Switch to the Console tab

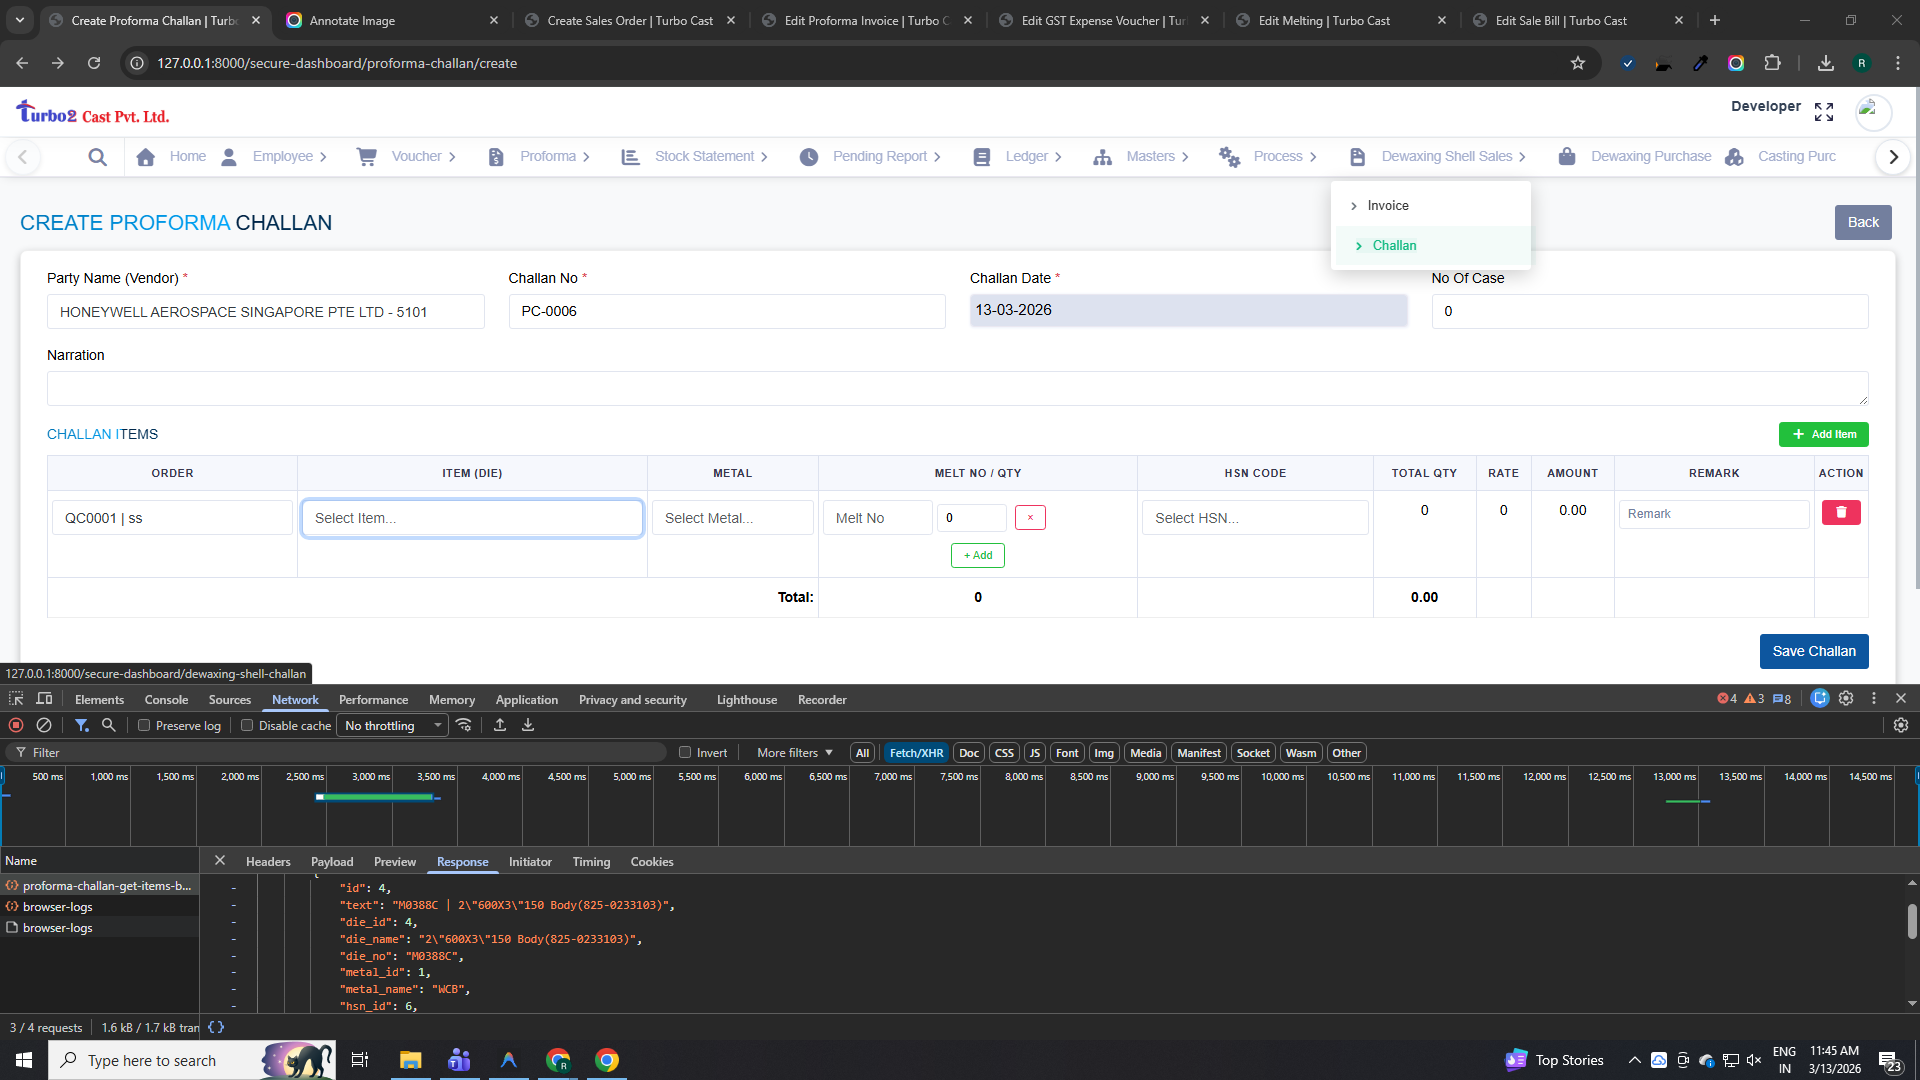(x=166, y=700)
